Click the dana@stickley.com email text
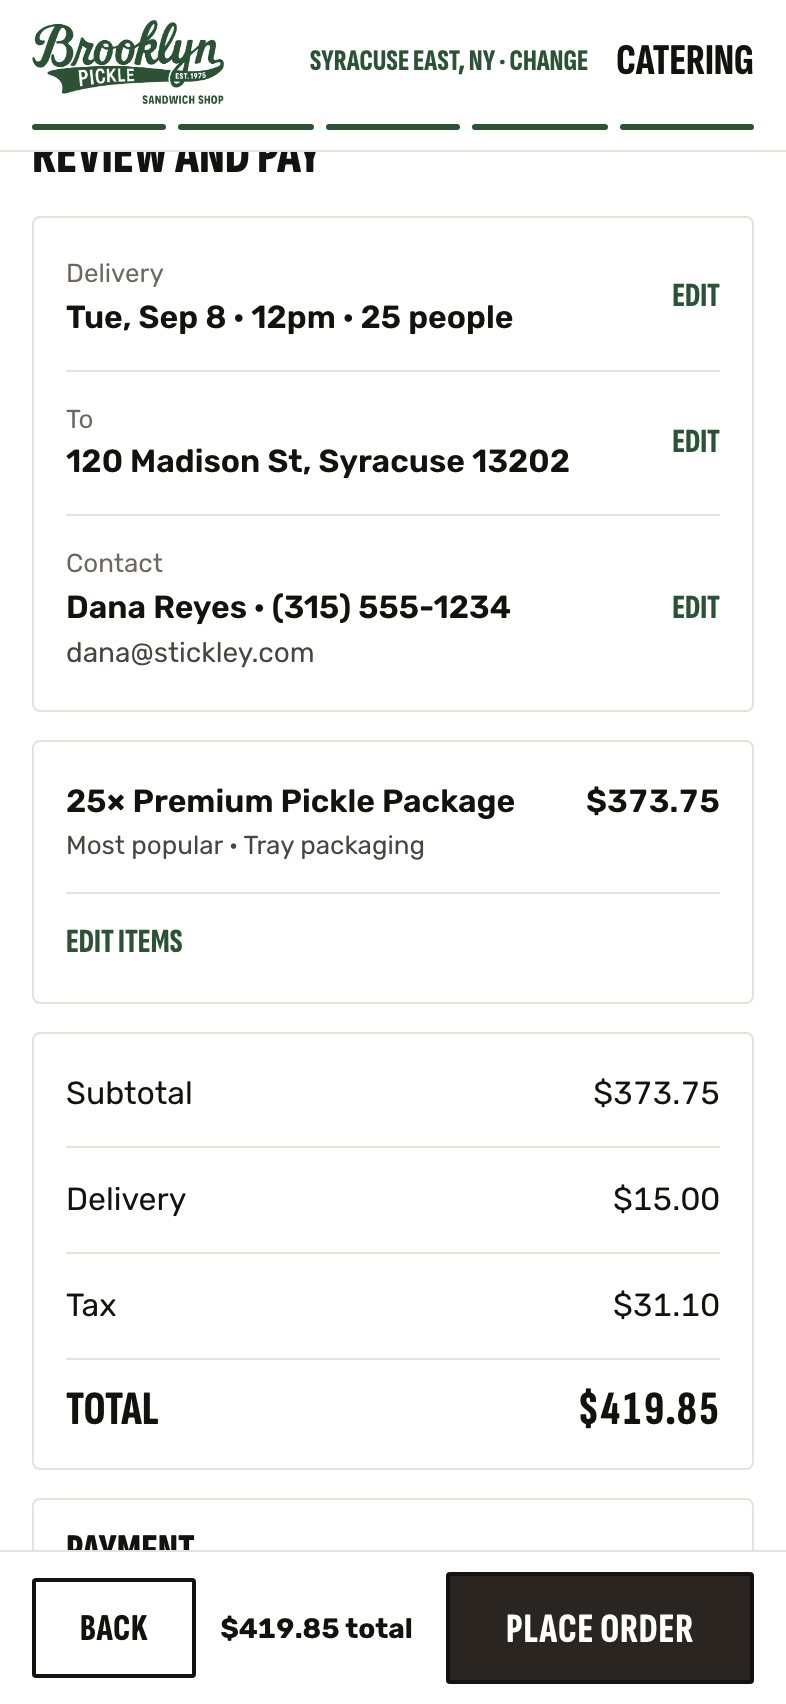Image resolution: width=786 pixels, height=1704 pixels. pyautogui.click(x=190, y=653)
